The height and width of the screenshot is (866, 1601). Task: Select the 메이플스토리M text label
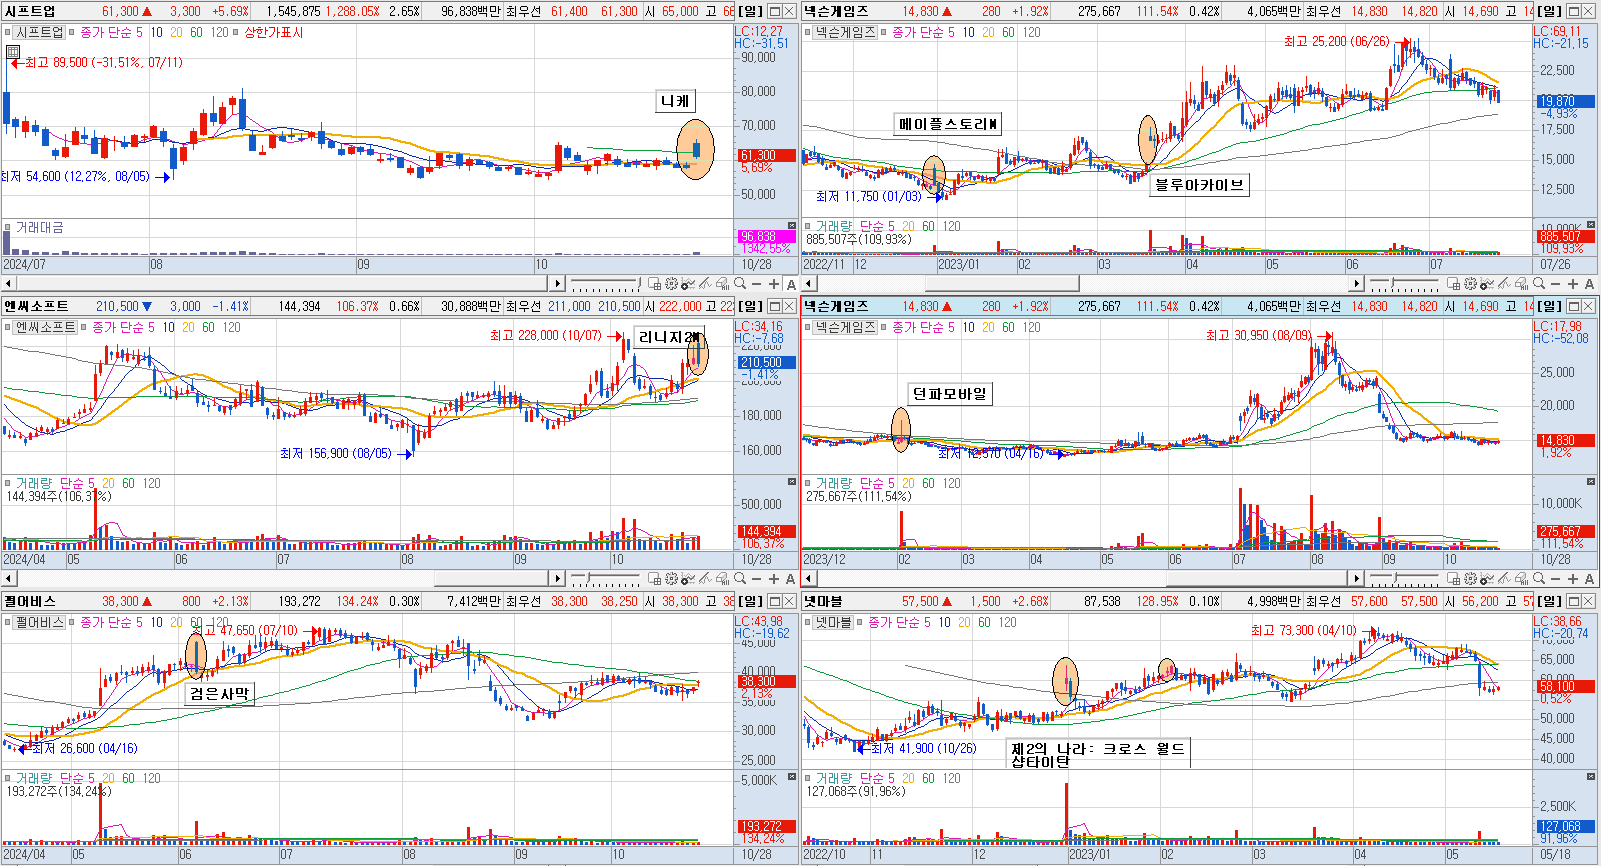coord(948,124)
